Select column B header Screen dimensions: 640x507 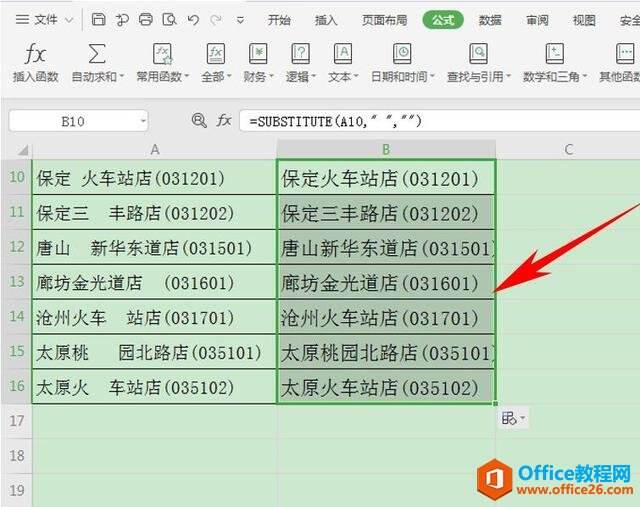point(386,149)
